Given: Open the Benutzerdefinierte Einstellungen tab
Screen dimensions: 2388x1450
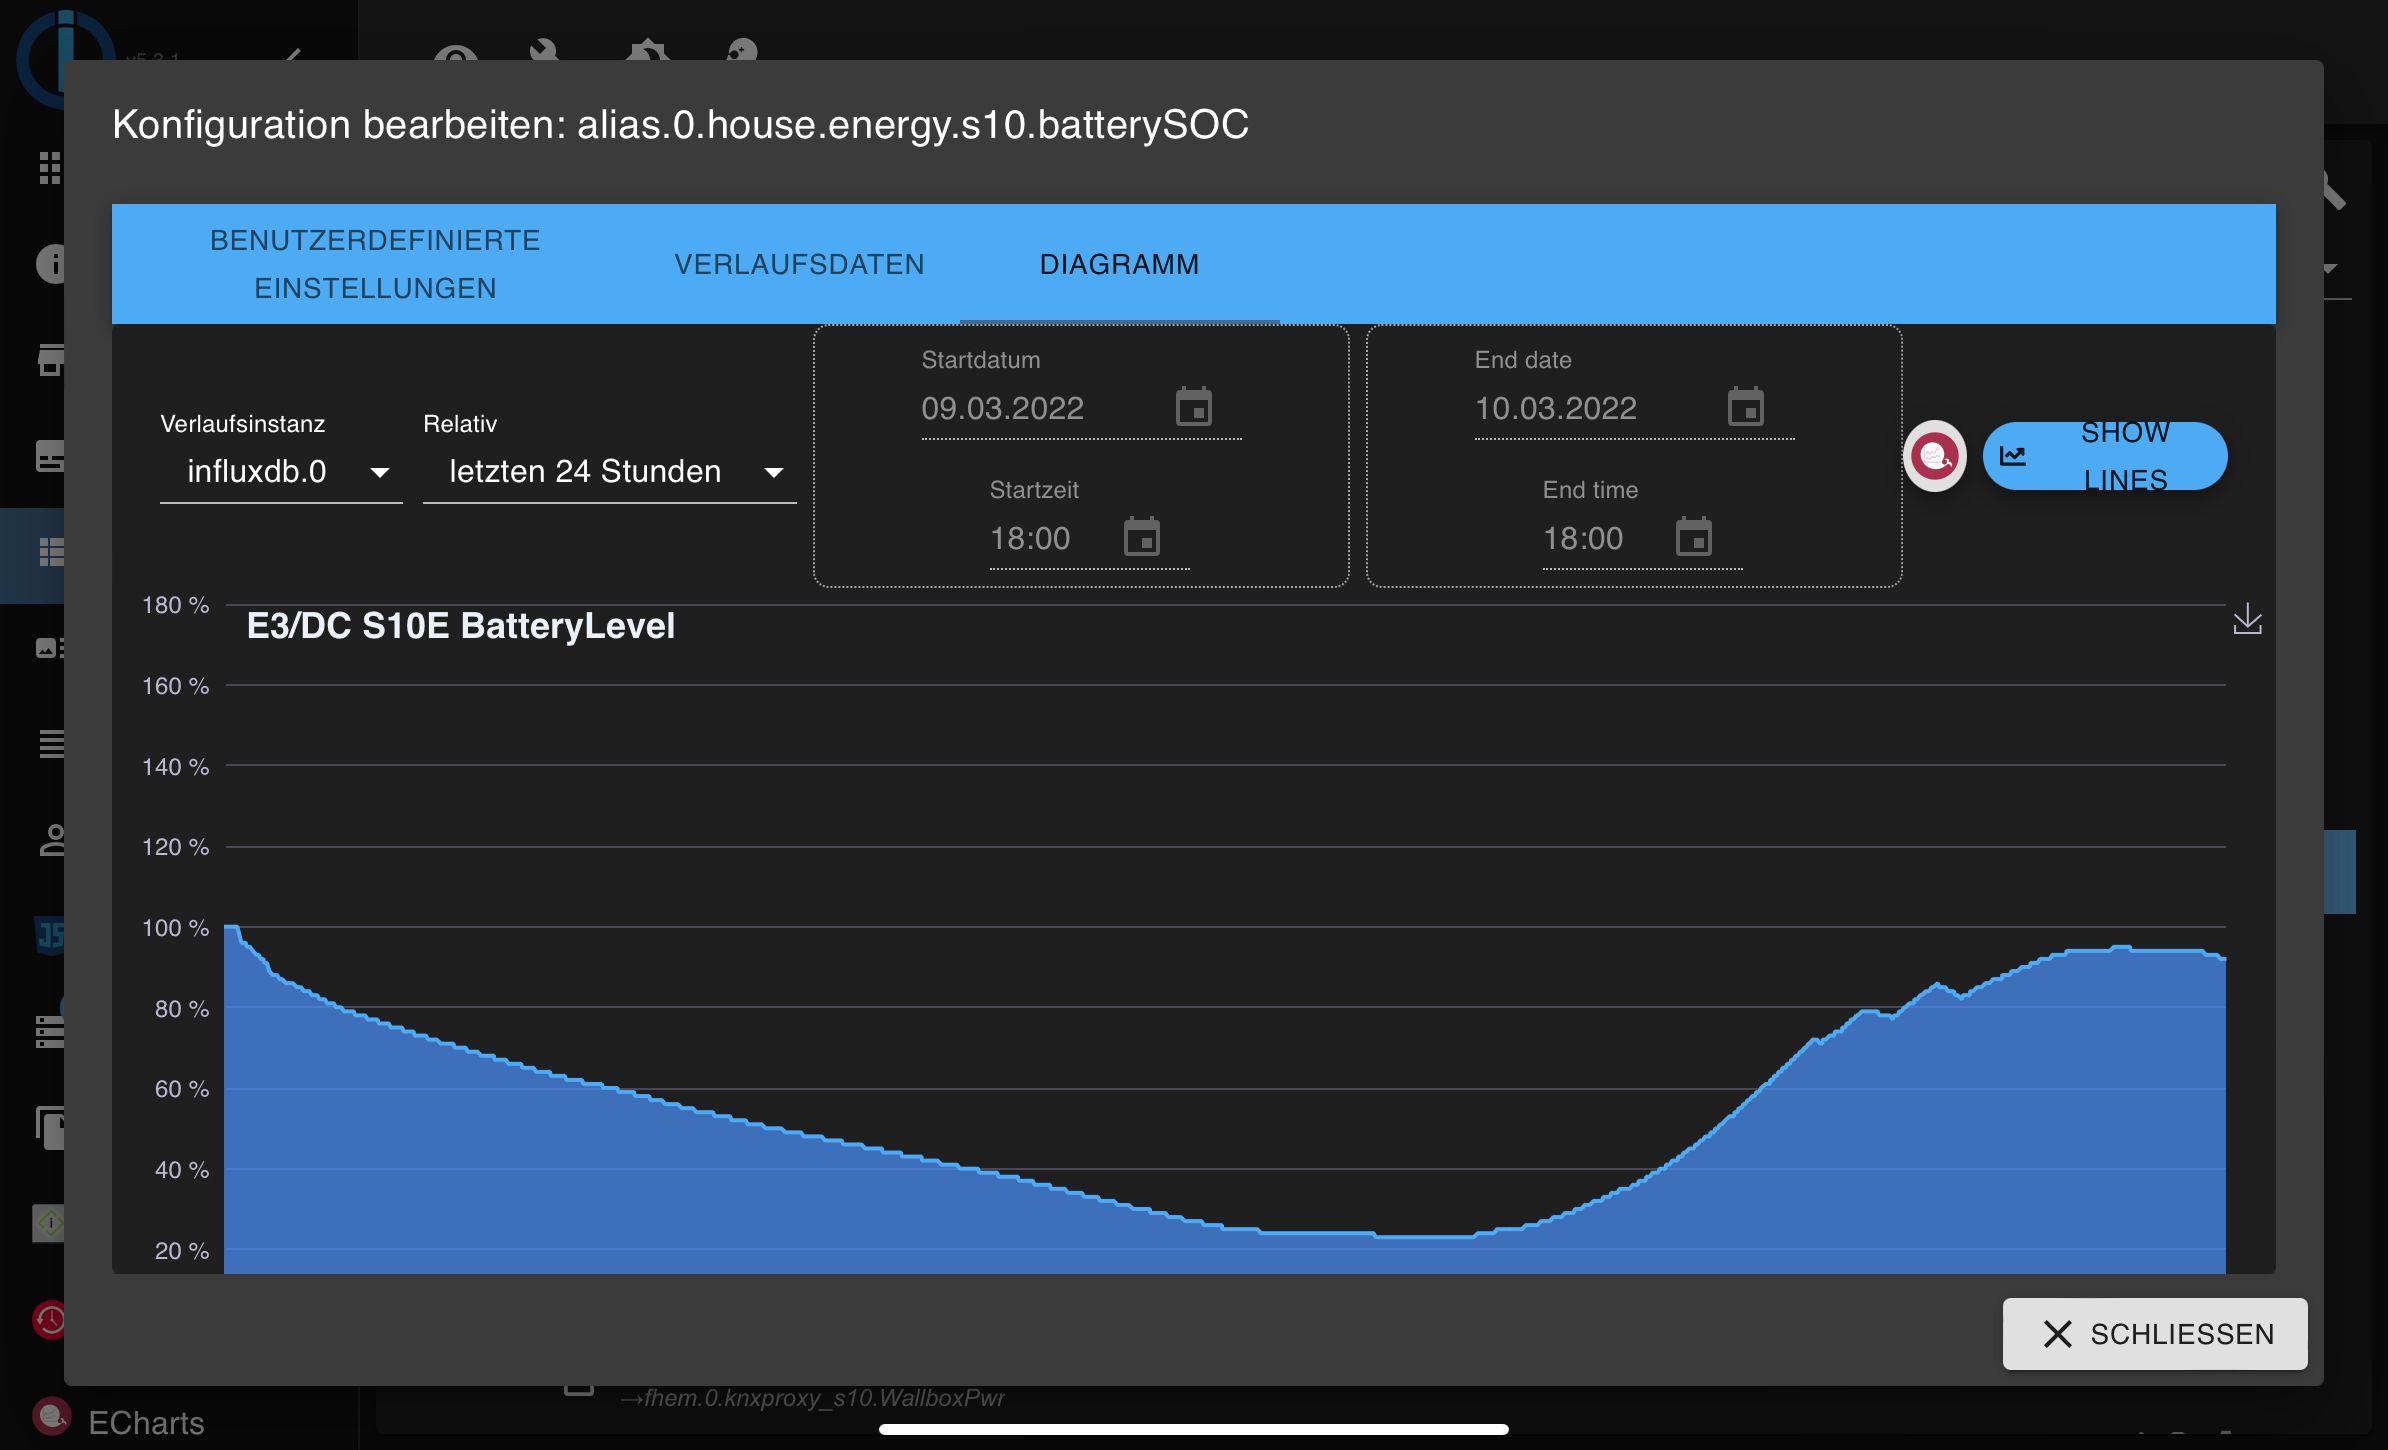Looking at the screenshot, I should [375, 264].
